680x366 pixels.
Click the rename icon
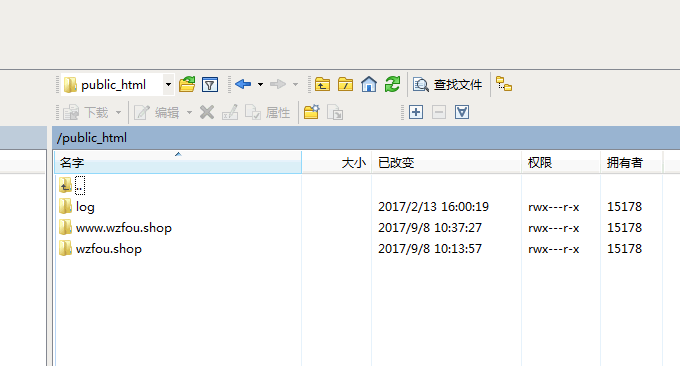point(230,112)
